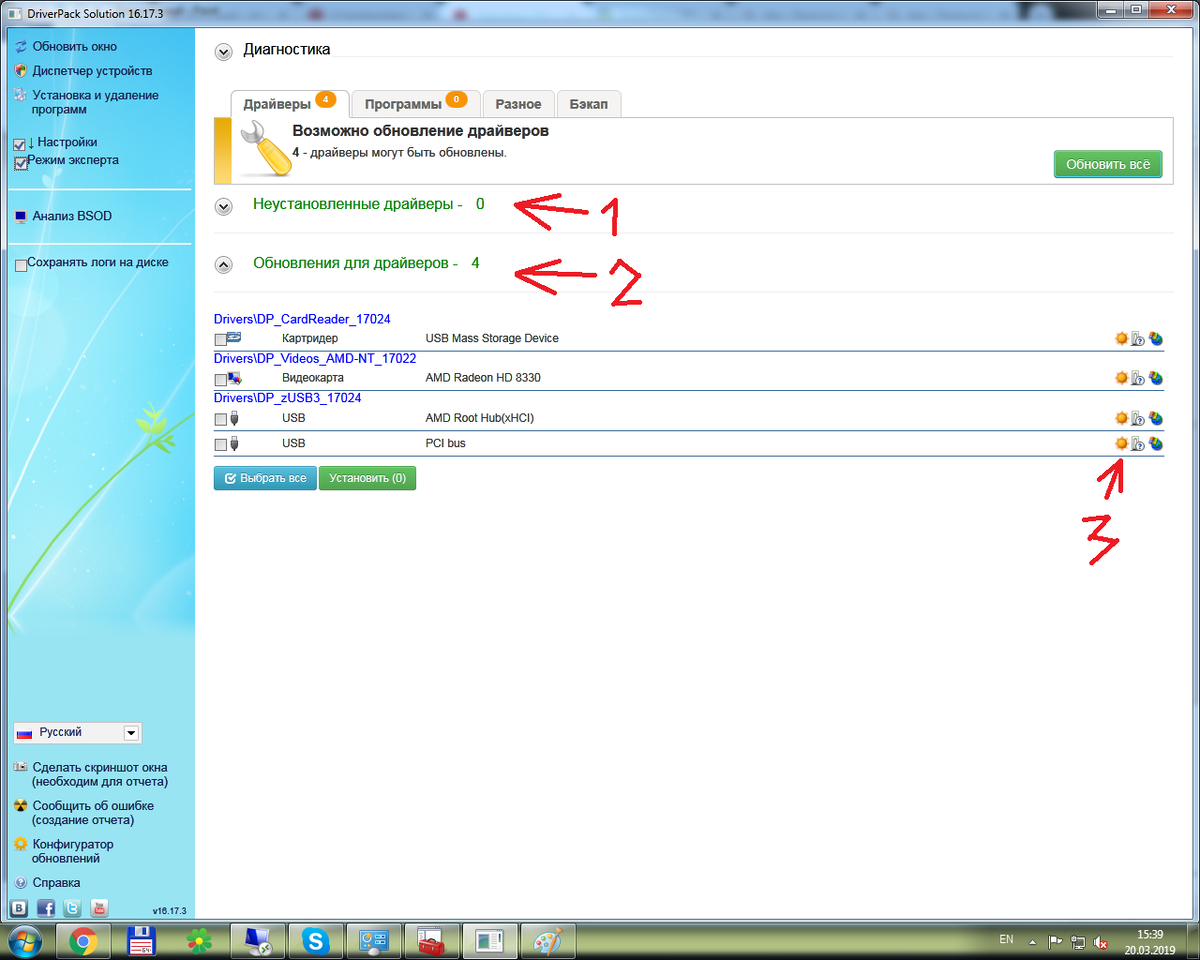Click device info icon in PCI bus row
This screenshot has width=1200, height=960.
[1138, 443]
